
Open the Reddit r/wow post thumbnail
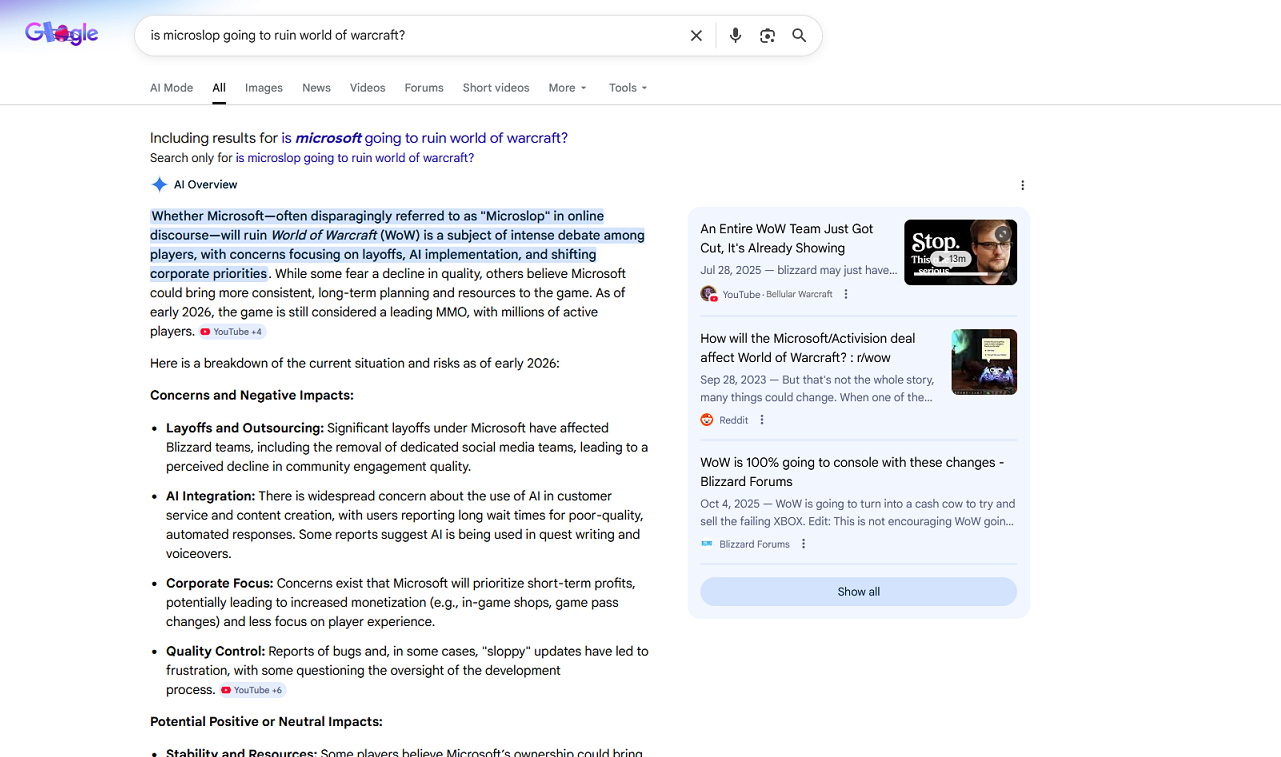984,362
